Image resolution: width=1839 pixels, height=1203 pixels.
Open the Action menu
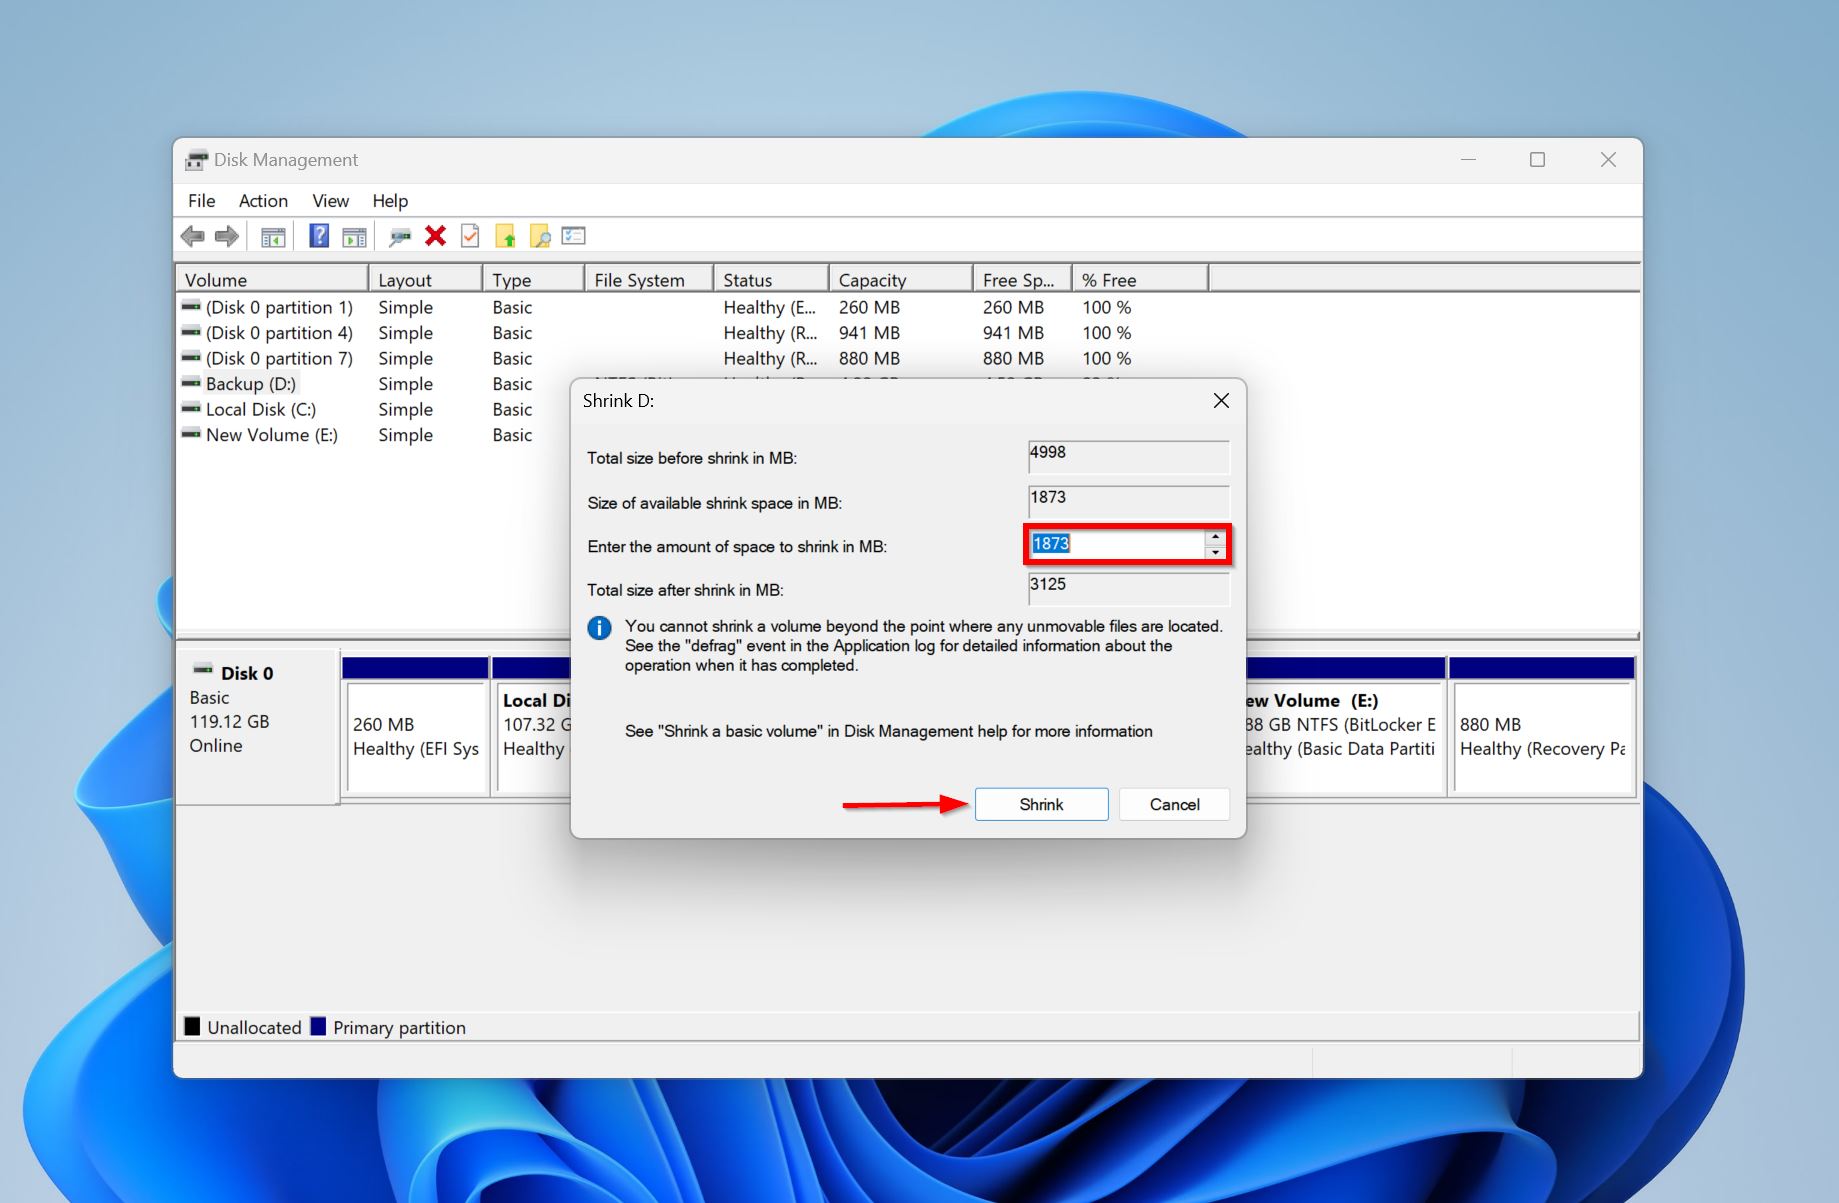263,201
